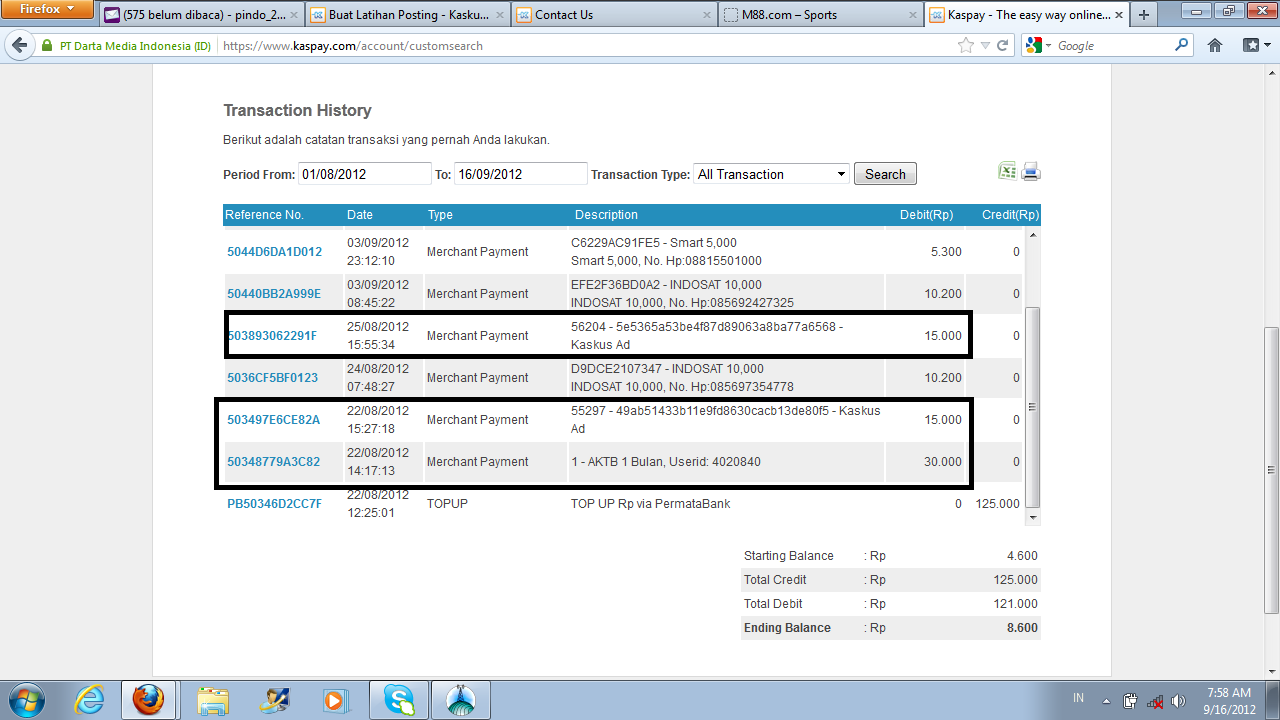Click the browser URL address bar
Screen dimensions: 1280x720
point(585,46)
